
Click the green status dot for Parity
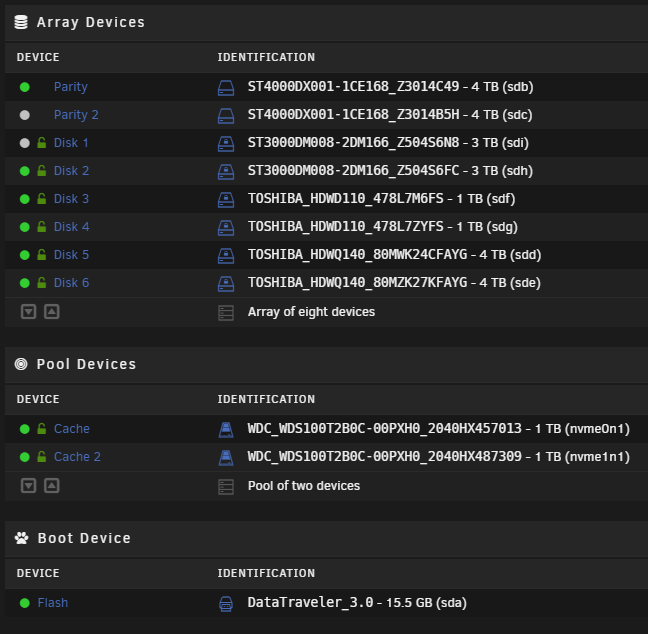click(25, 87)
